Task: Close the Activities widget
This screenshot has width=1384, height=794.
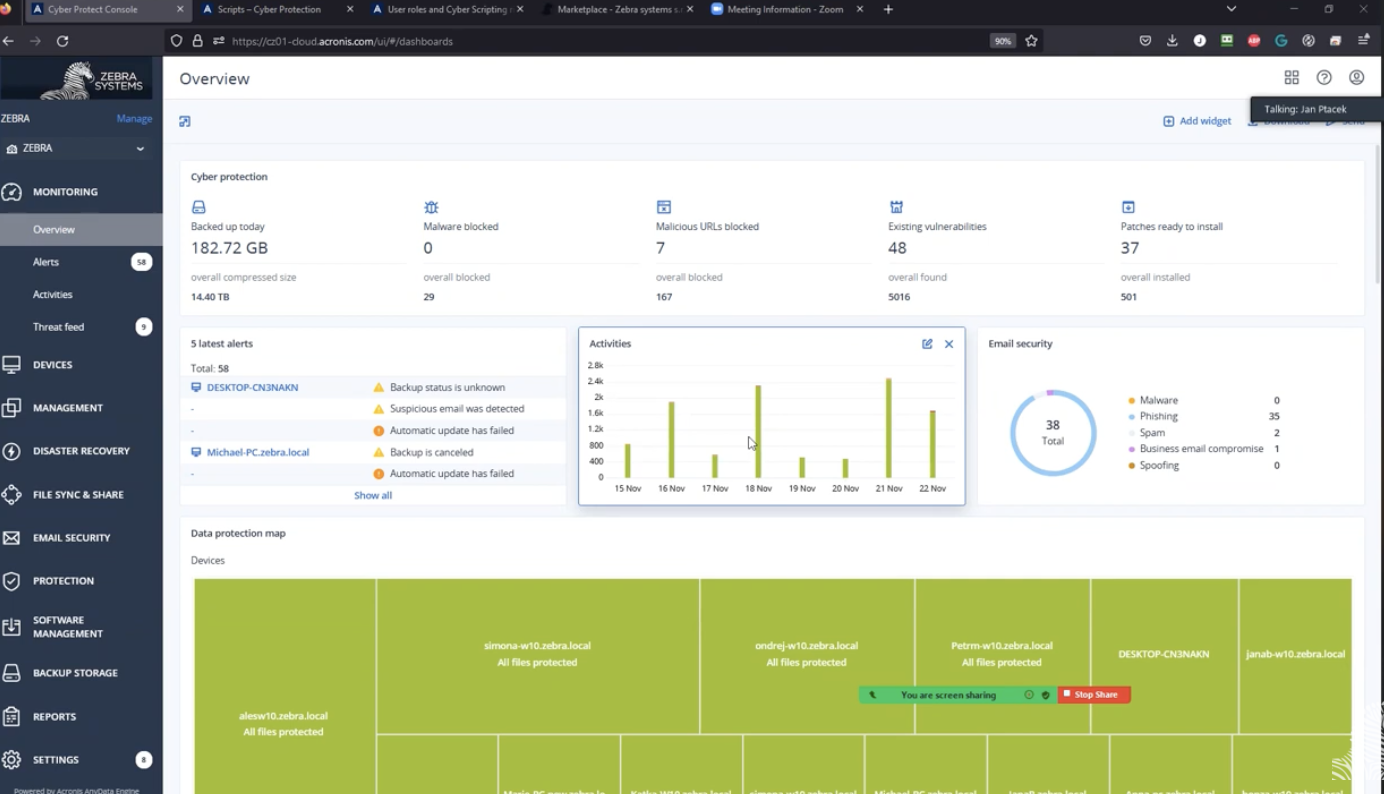Action: coord(949,344)
